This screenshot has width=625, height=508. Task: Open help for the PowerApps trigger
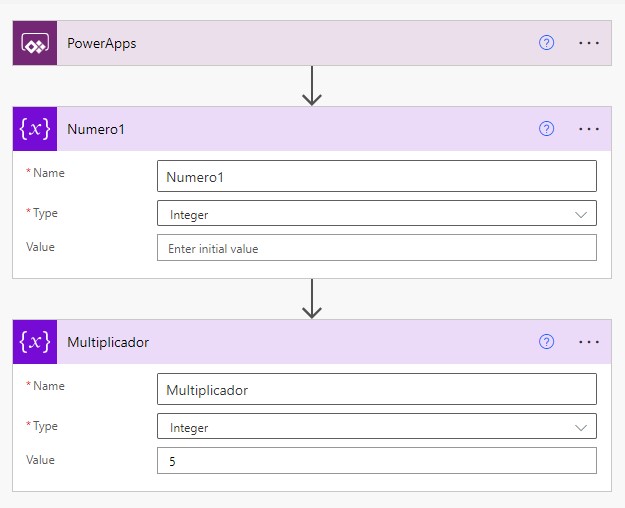(546, 44)
